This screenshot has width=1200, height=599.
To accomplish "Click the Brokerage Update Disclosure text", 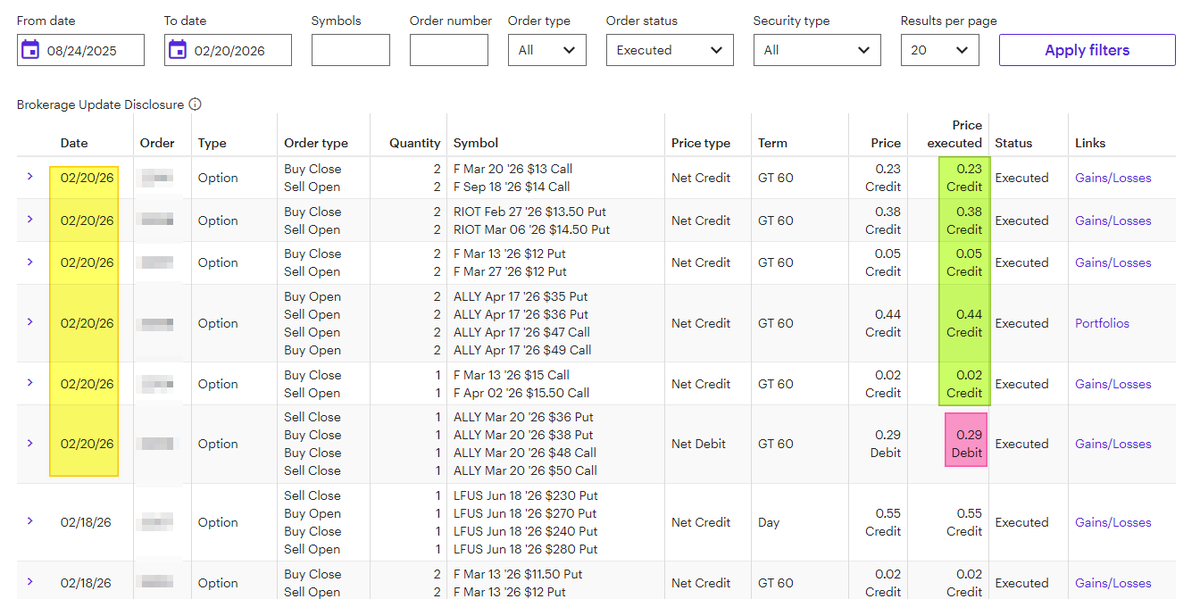I will pos(100,104).
